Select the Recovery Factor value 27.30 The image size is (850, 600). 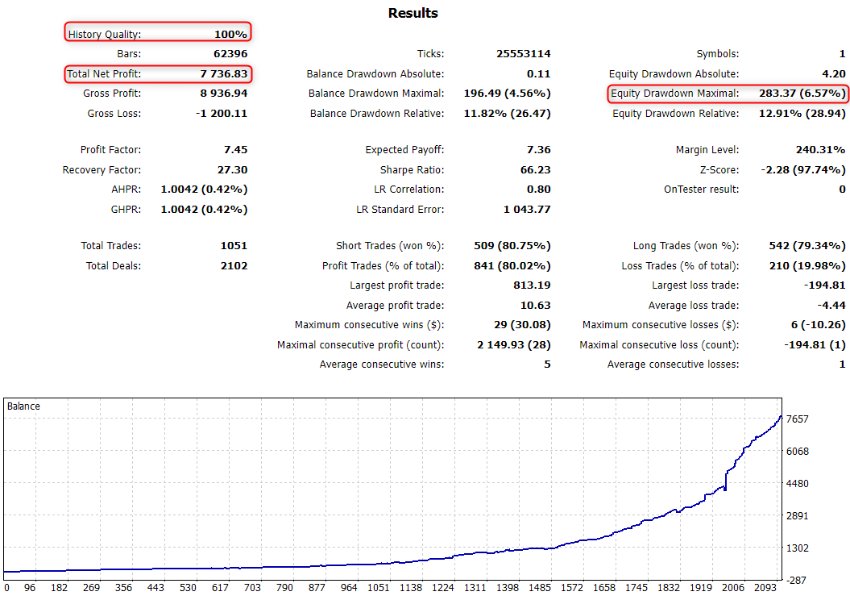(229, 169)
